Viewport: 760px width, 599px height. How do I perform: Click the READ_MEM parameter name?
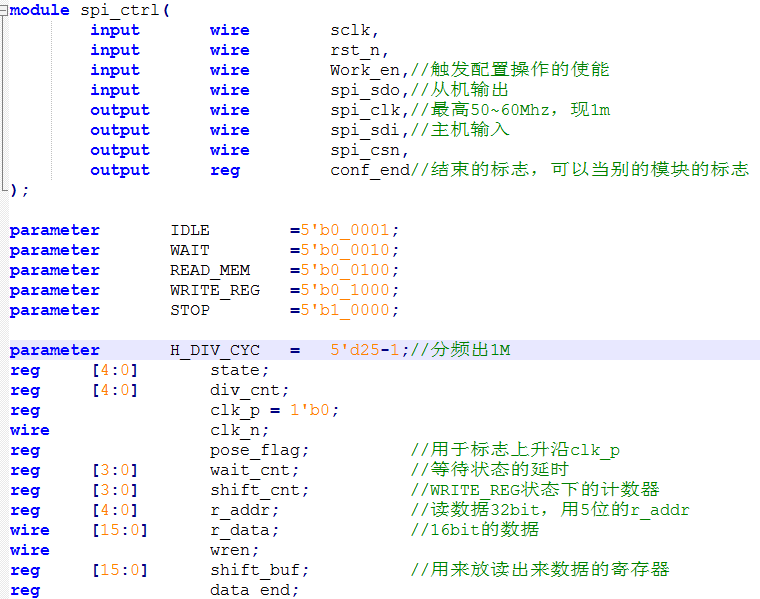tap(210, 270)
